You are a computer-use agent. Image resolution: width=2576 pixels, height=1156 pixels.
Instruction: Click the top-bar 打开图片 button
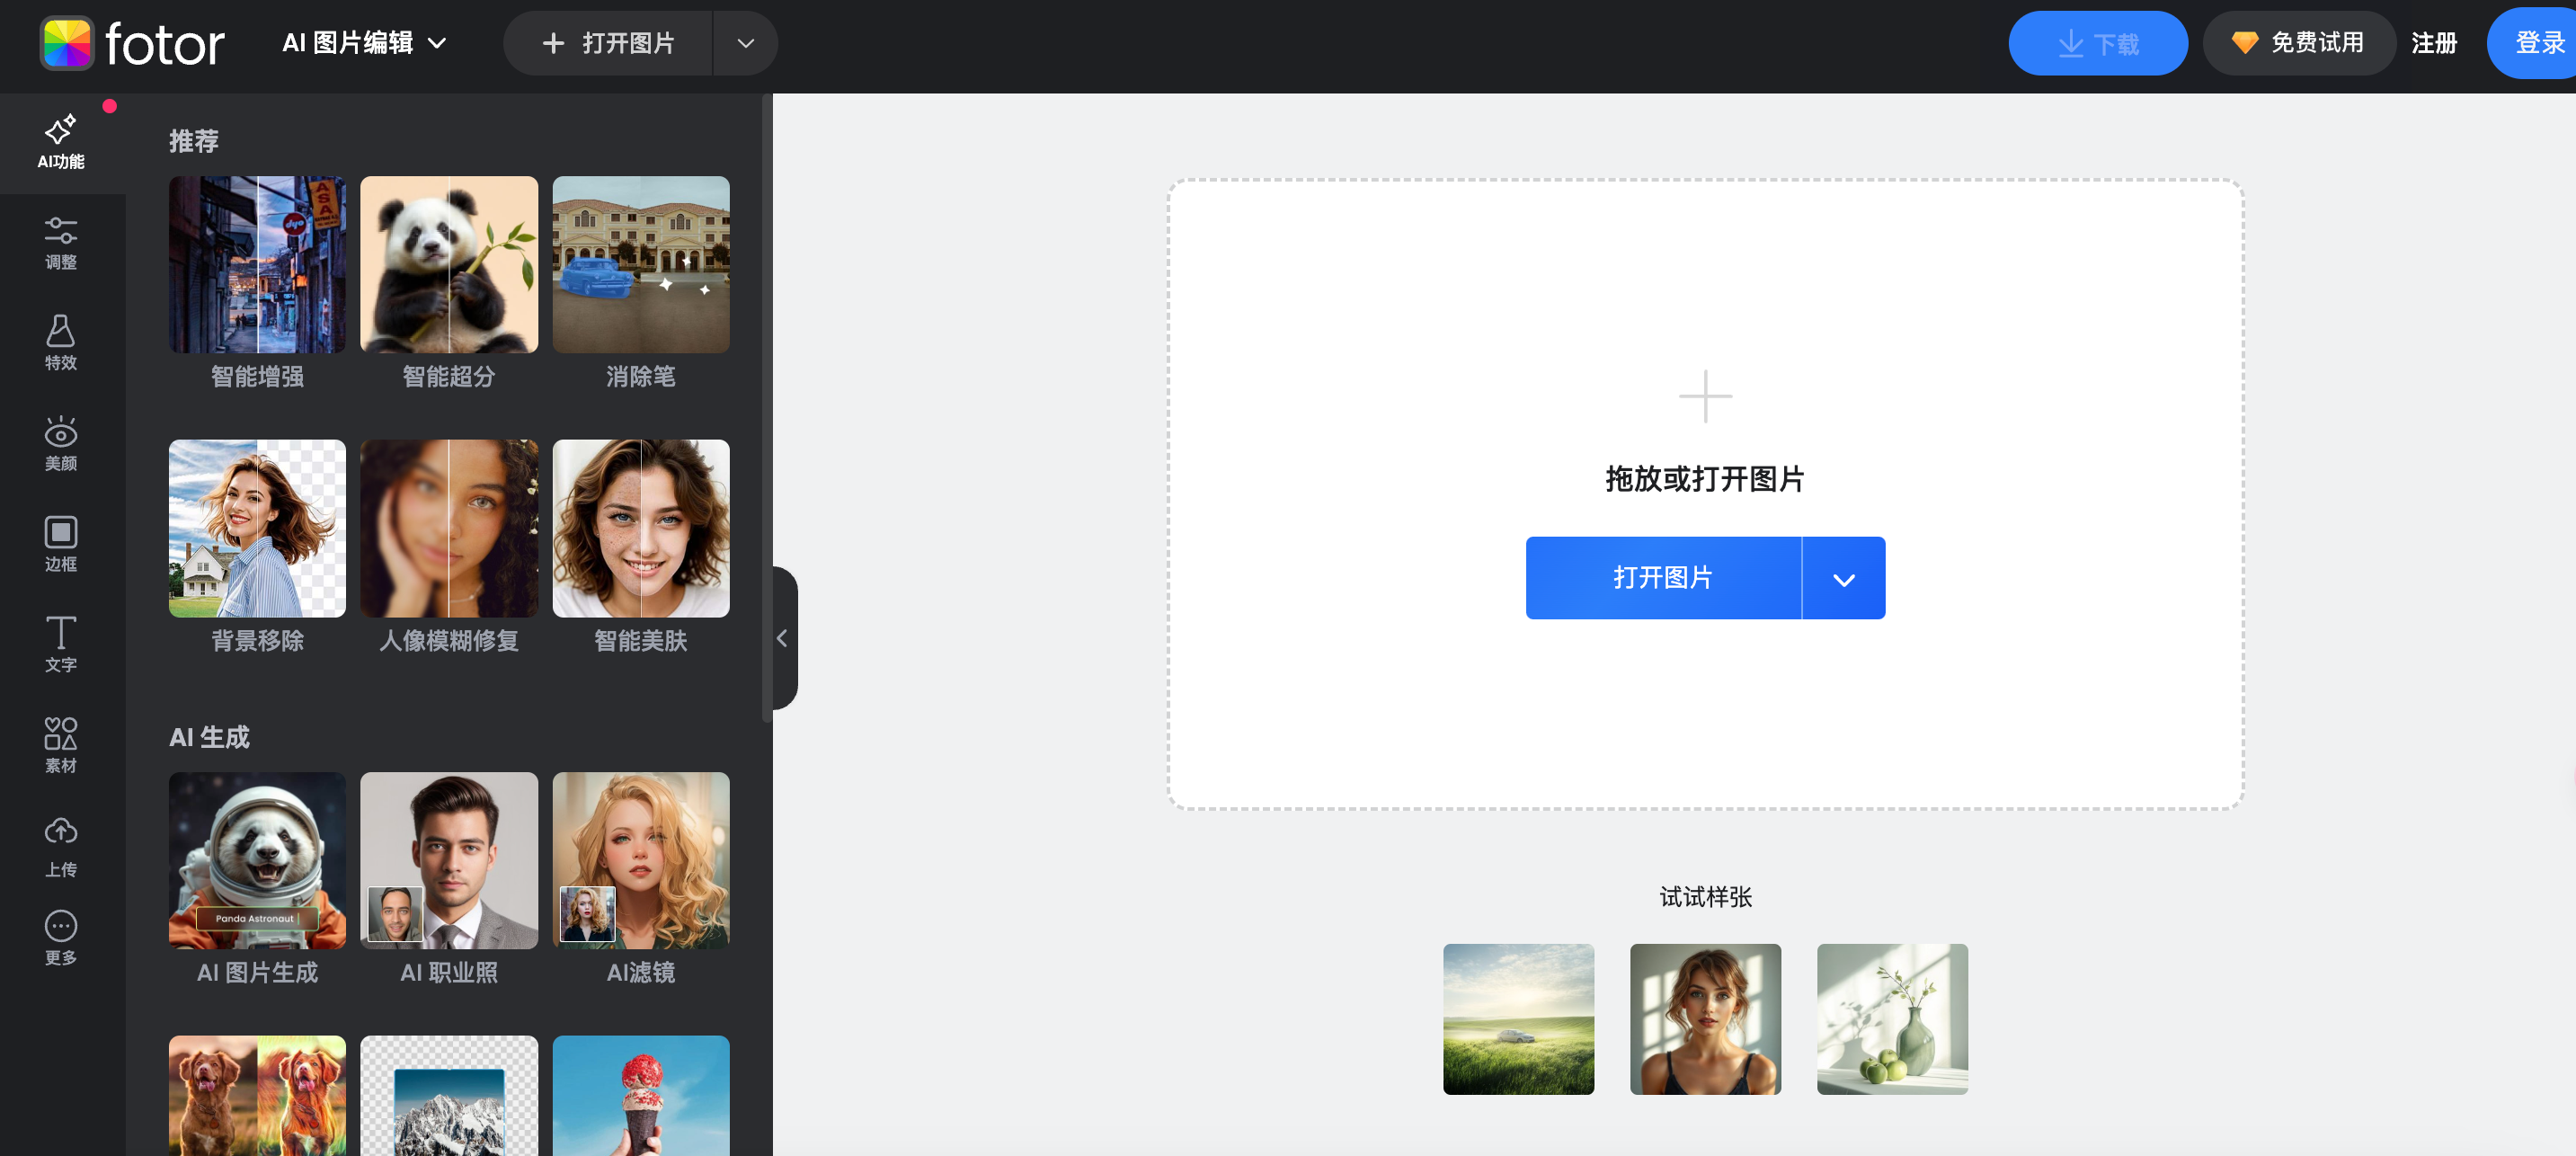tap(608, 43)
